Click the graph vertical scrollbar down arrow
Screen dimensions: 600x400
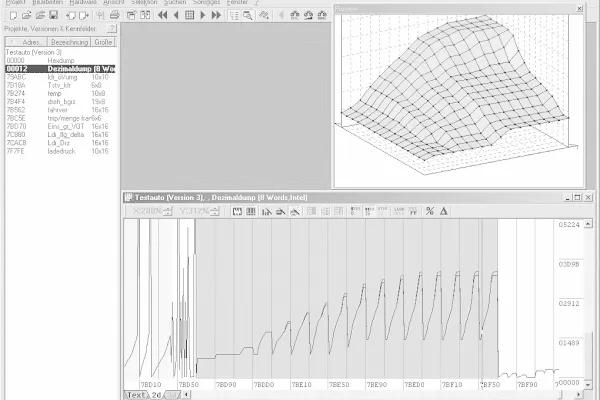tap(589, 384)
